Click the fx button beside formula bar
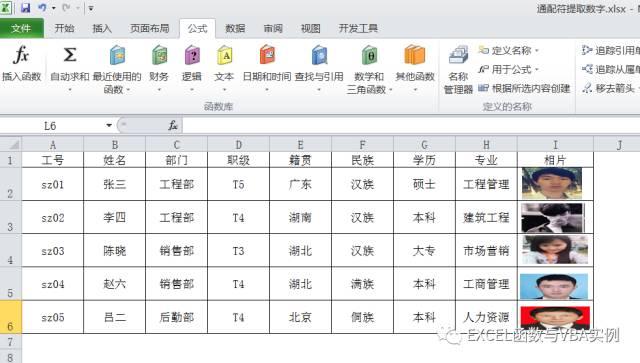Screen dimensions: 640x363 point(173,125)
